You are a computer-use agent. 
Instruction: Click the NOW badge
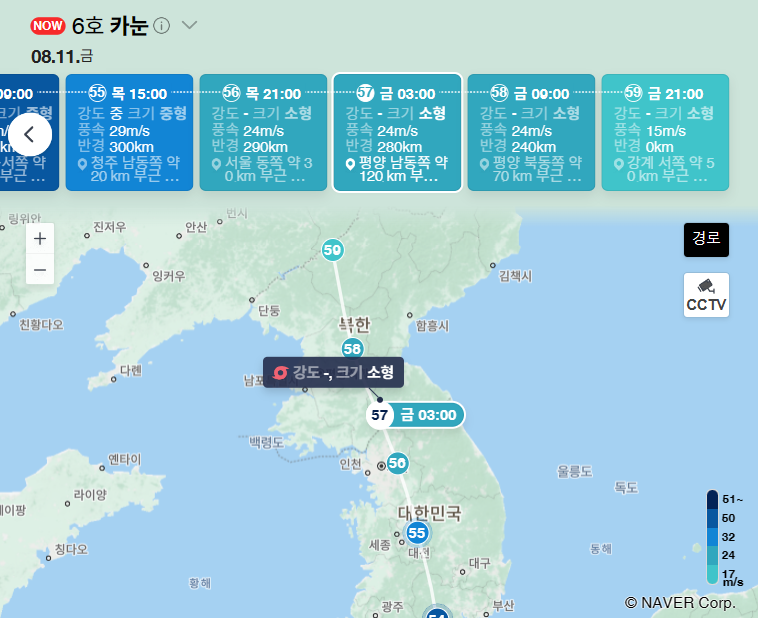coord(48,25)
